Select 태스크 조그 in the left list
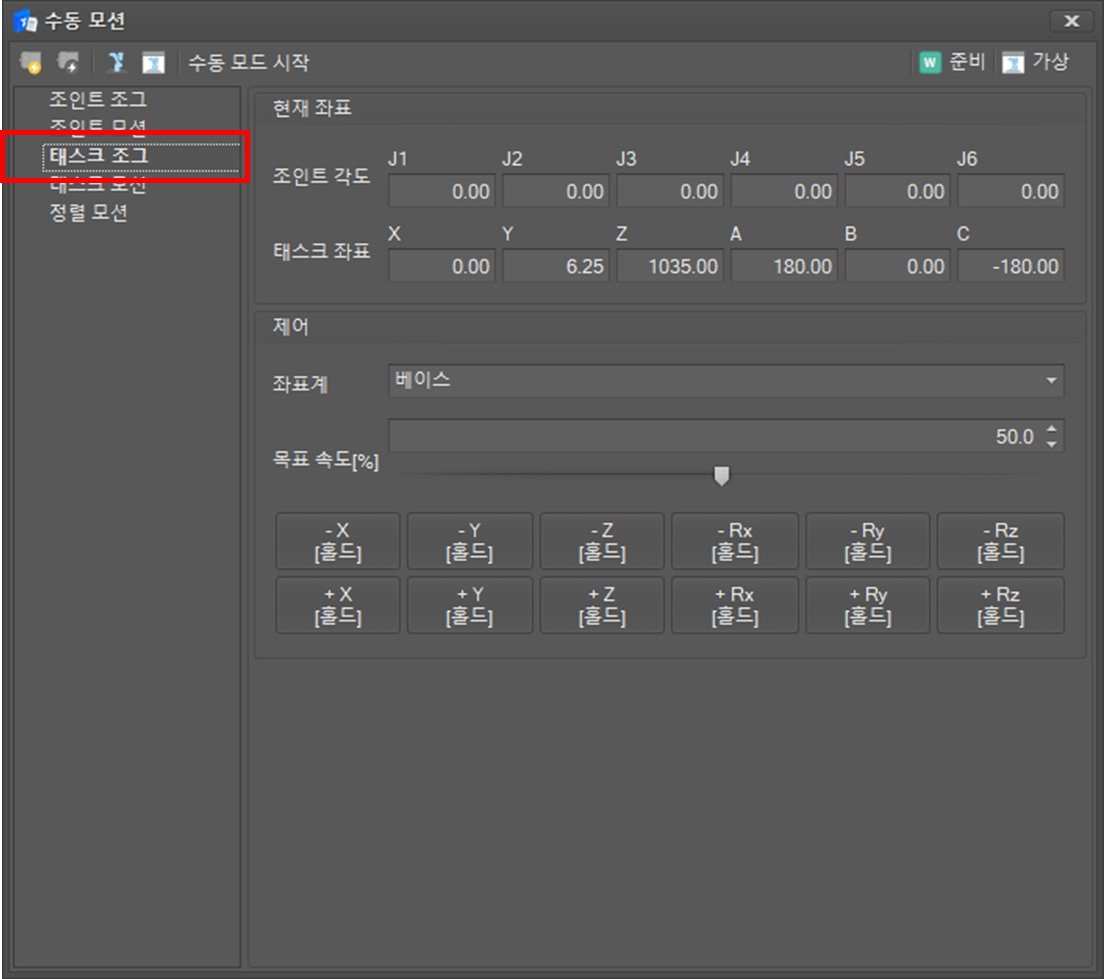The image size is (1104, 979). [98, 156]
